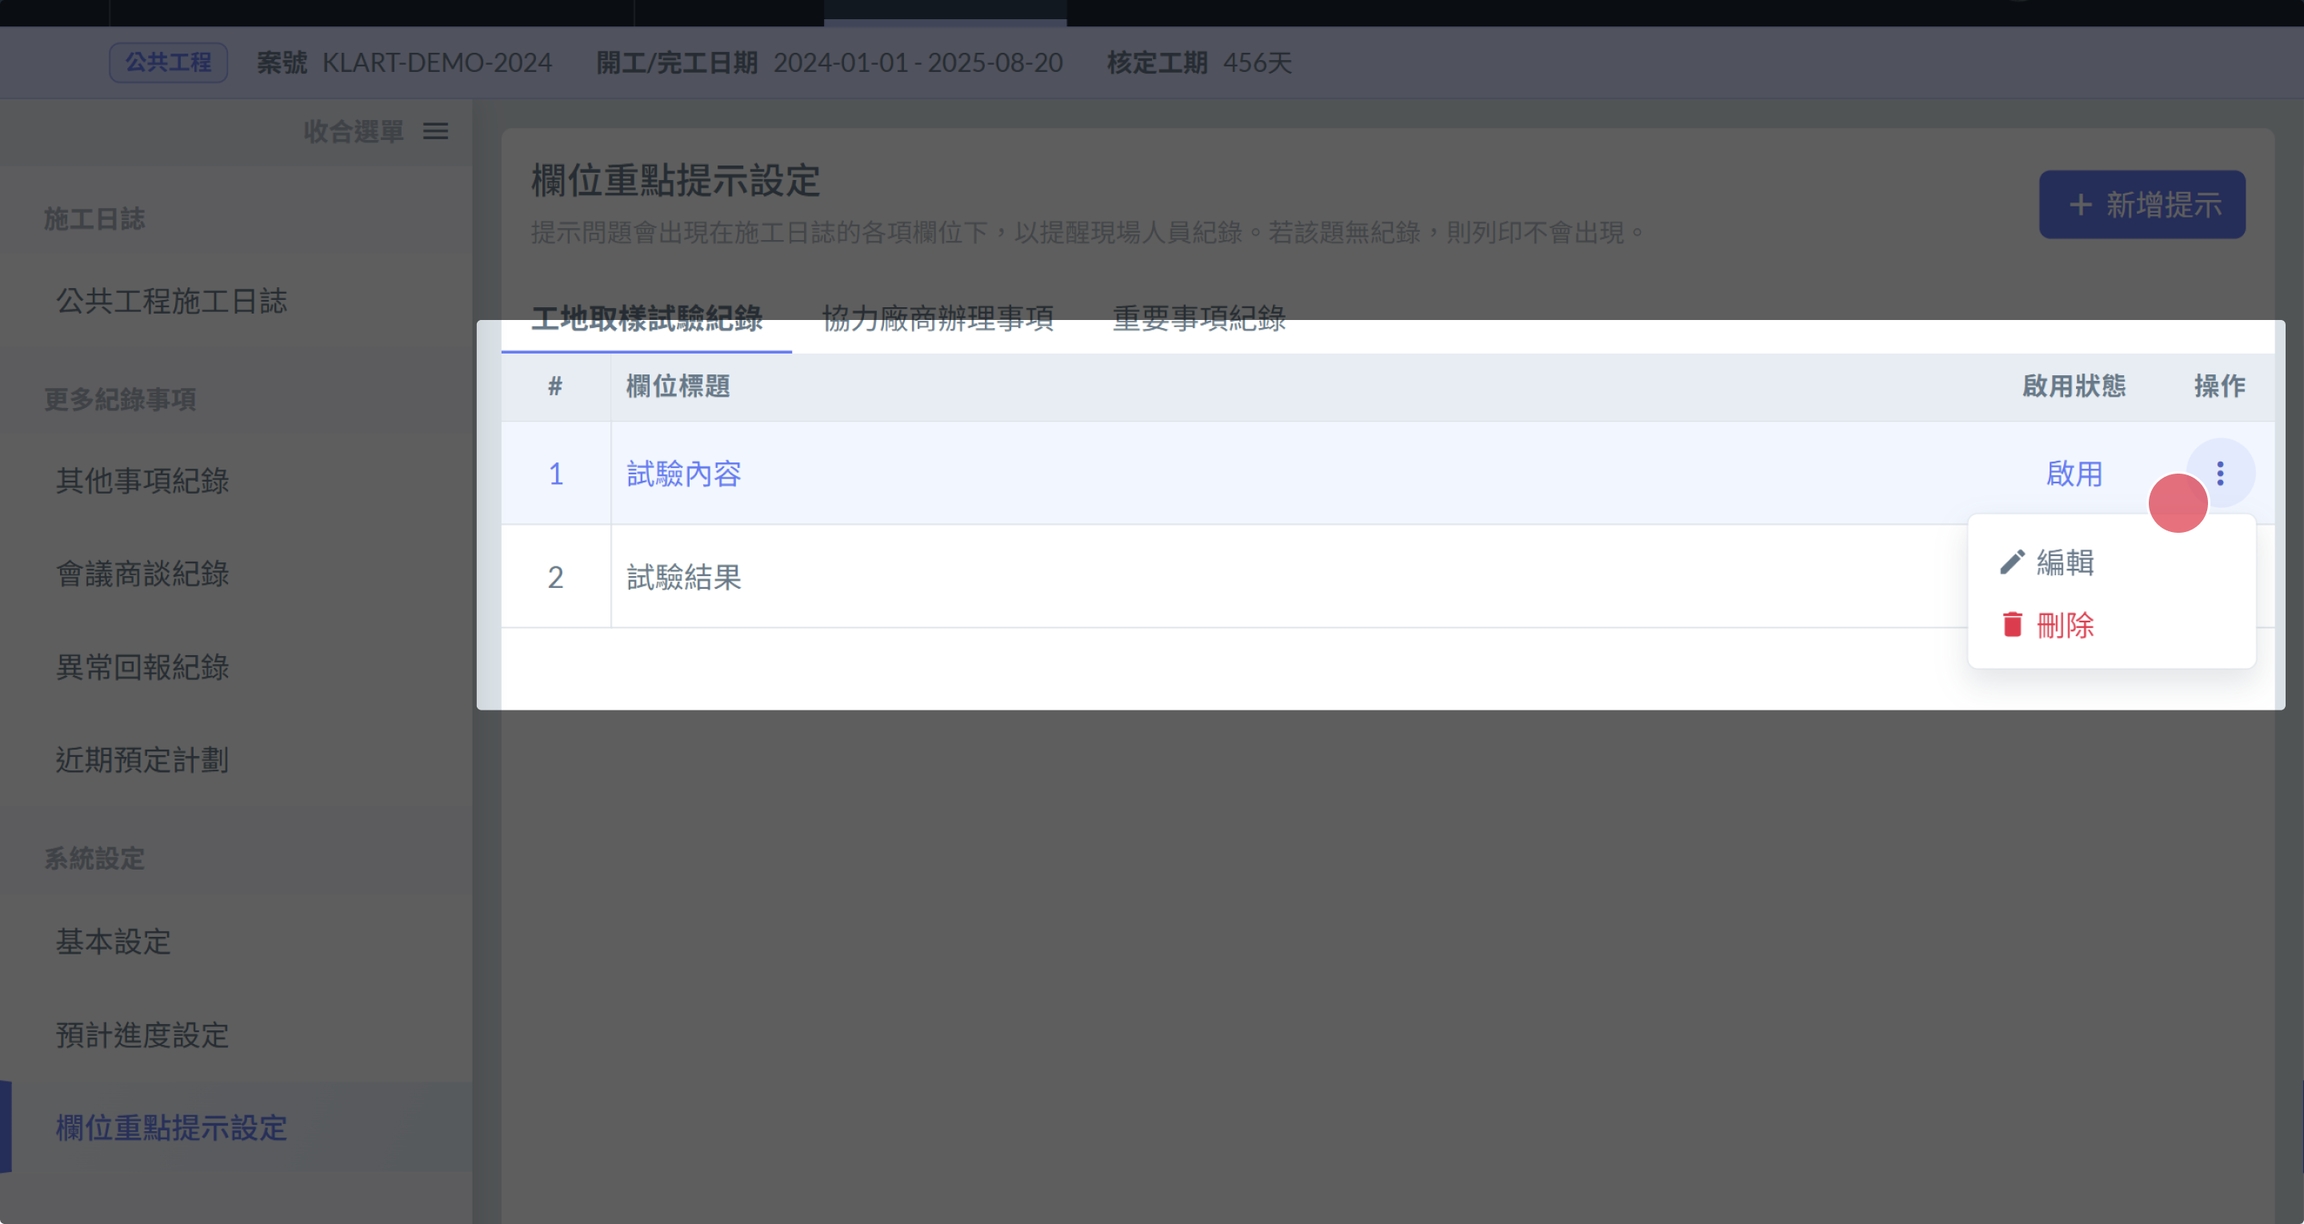Open 會議商談紀錄 sidebar item

pos(142,574)
